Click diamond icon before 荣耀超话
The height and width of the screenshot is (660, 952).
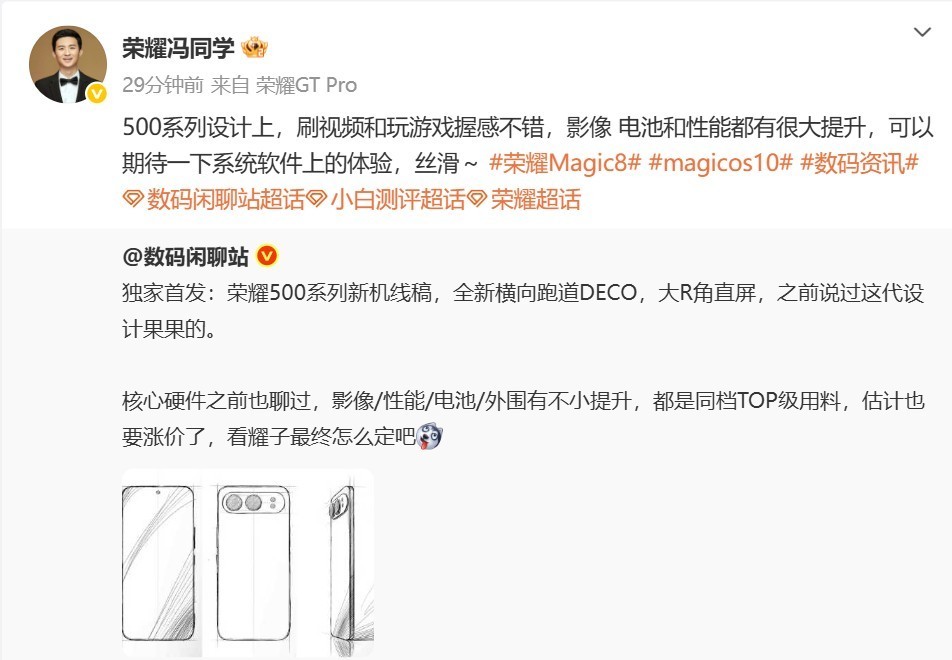[477, 199]
